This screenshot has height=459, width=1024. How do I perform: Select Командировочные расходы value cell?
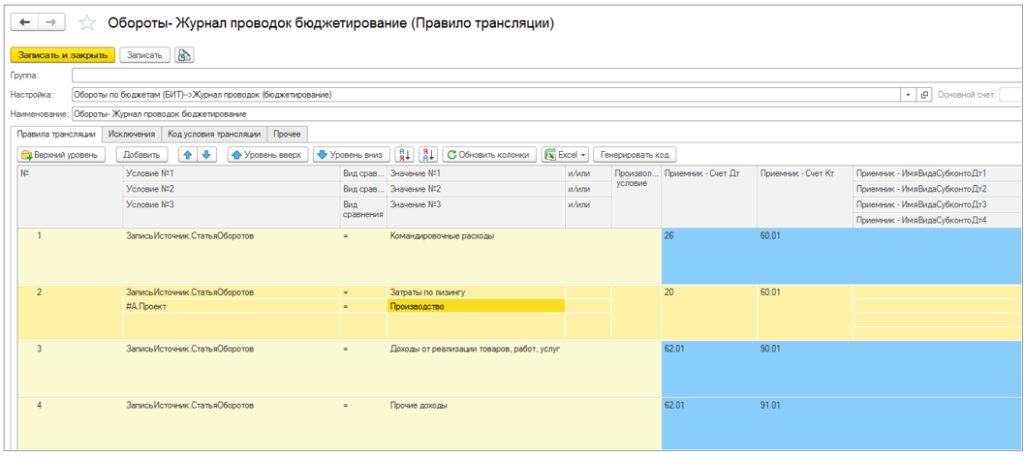476,236
